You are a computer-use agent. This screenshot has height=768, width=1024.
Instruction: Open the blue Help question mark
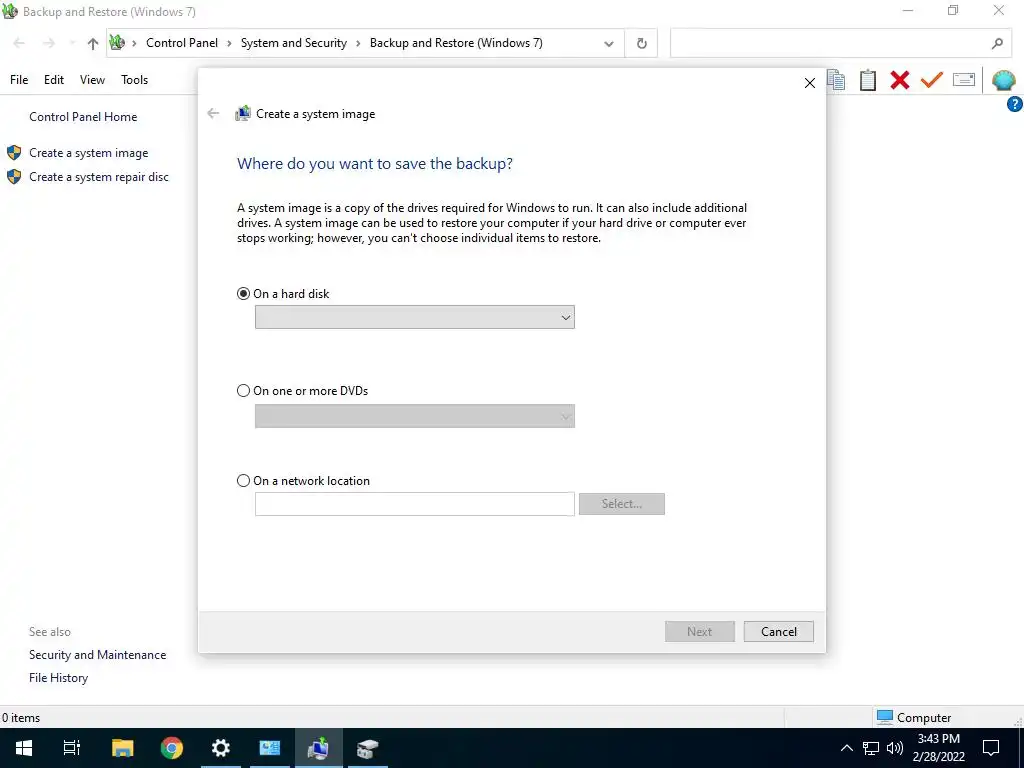[1015, 104]
